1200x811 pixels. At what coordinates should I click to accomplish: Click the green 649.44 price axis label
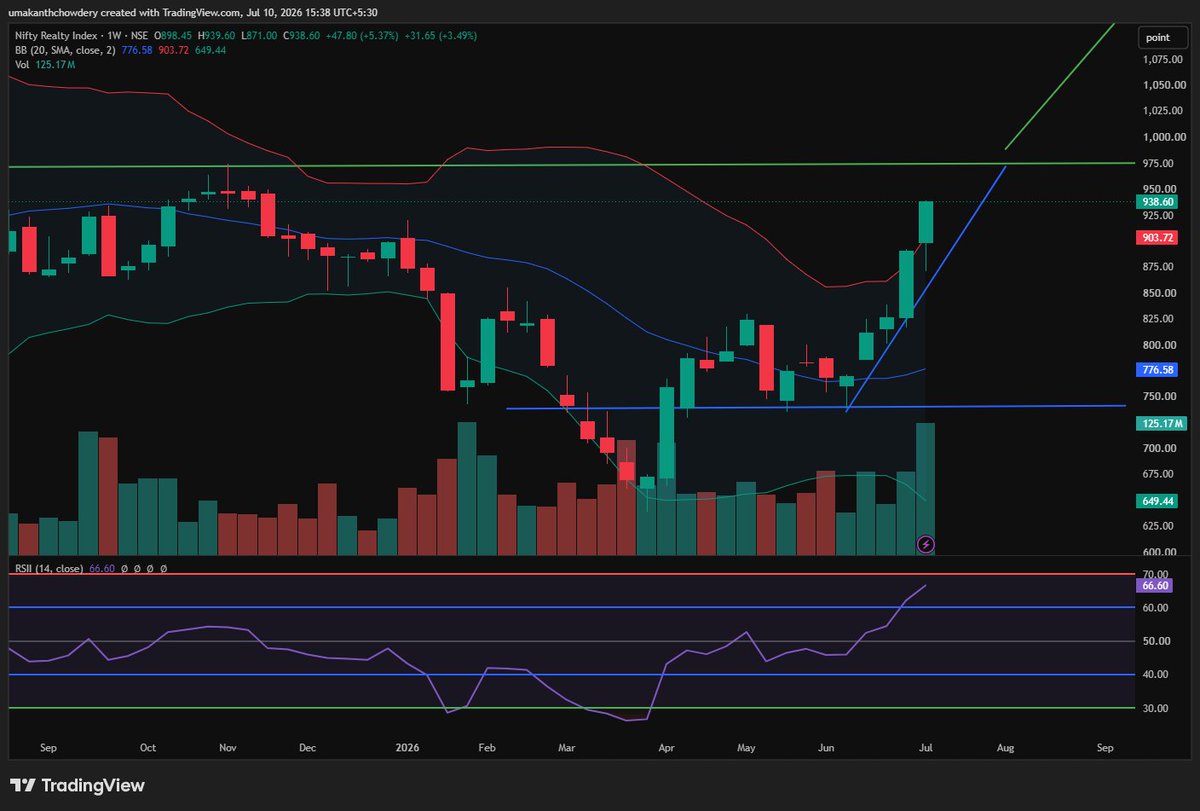tap(1157, 500)
